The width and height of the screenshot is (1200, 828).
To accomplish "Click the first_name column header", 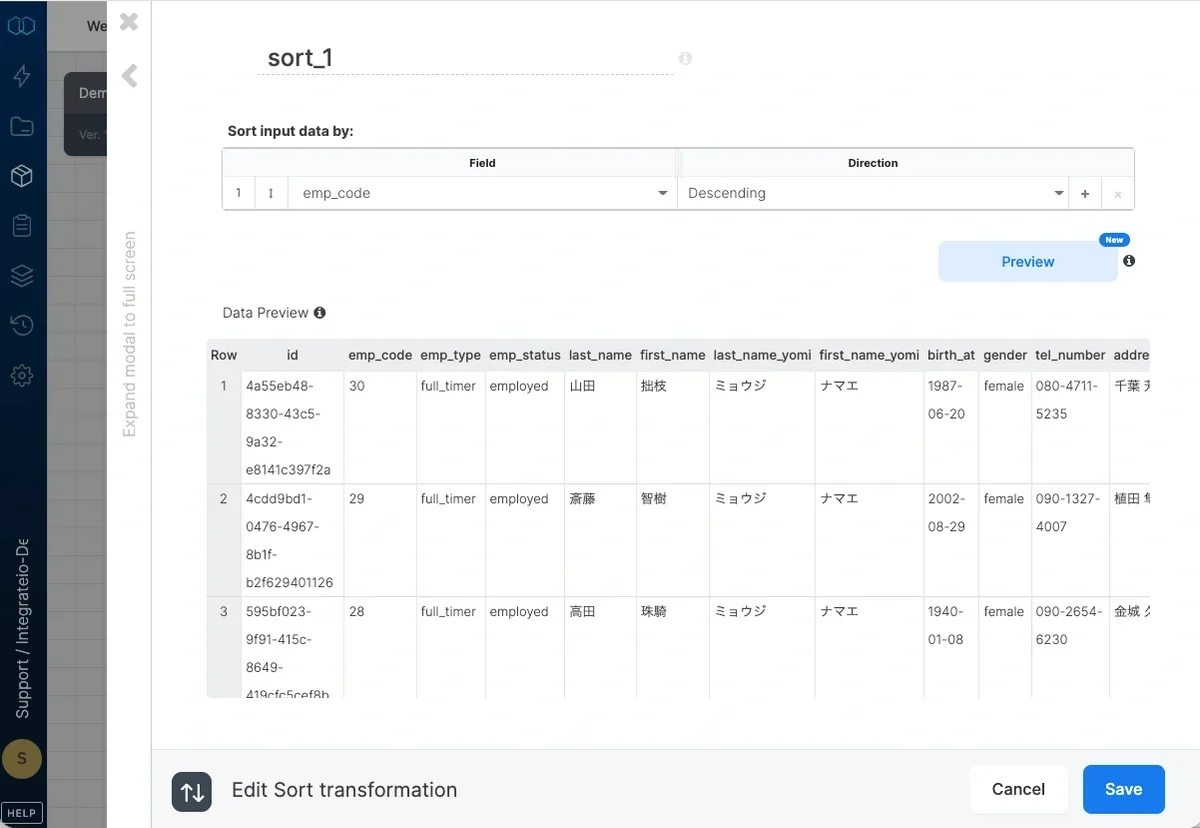I will point(672,355).
